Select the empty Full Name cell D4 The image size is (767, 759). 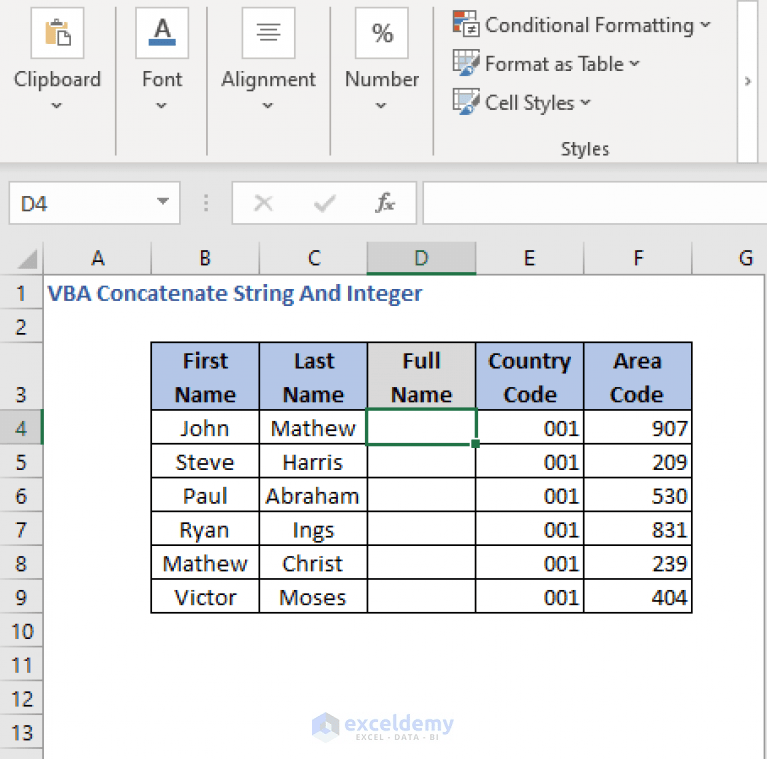point(422,427)
